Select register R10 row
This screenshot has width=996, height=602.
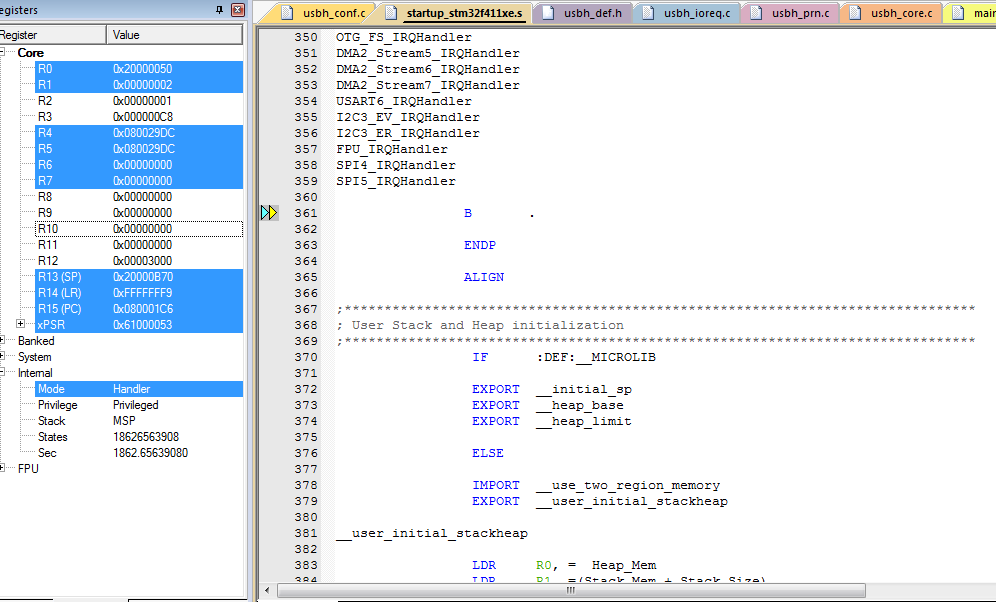click(x=138, y=229)
